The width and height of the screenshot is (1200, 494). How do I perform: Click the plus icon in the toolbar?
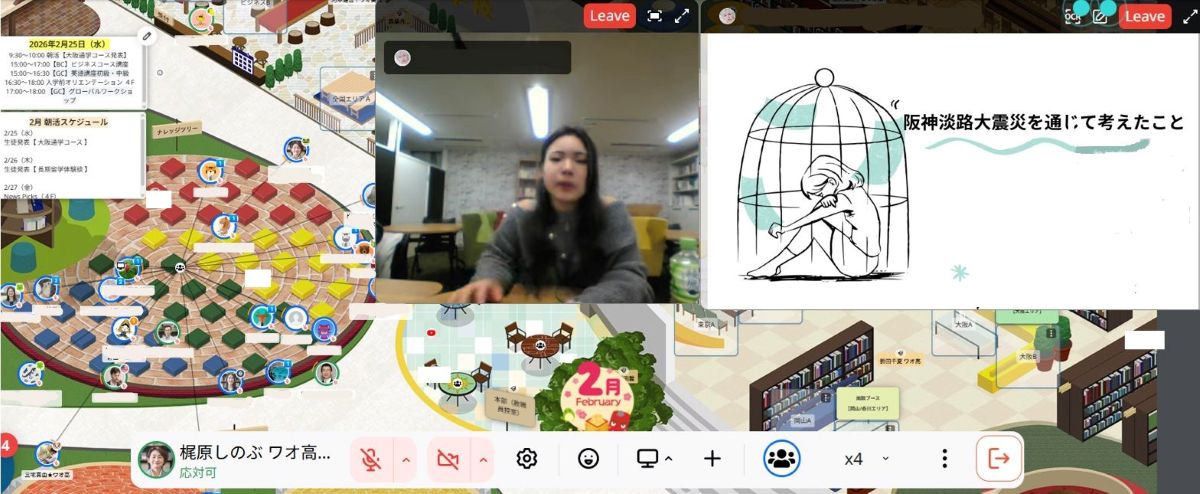712,459
